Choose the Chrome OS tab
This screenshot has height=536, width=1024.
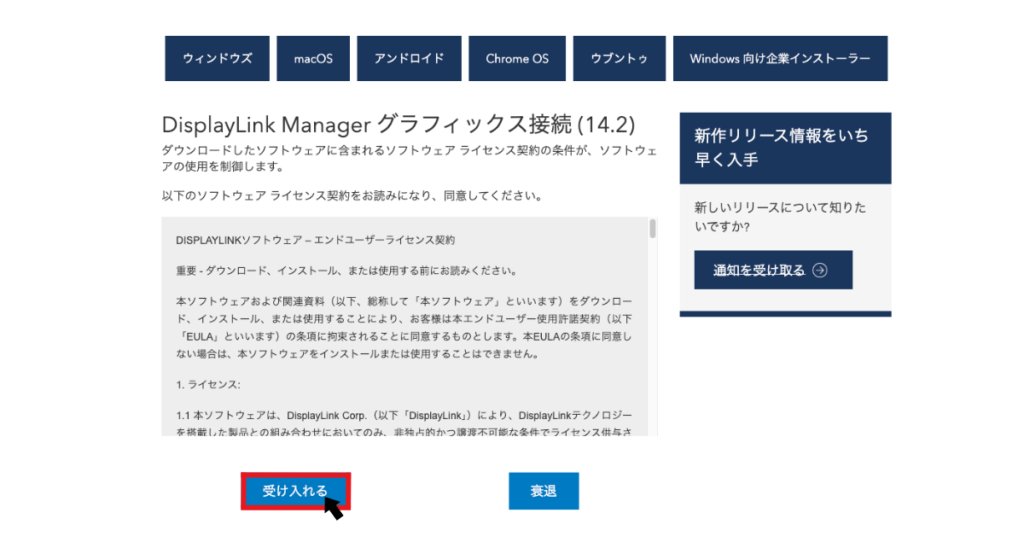(x=517, y=59)
